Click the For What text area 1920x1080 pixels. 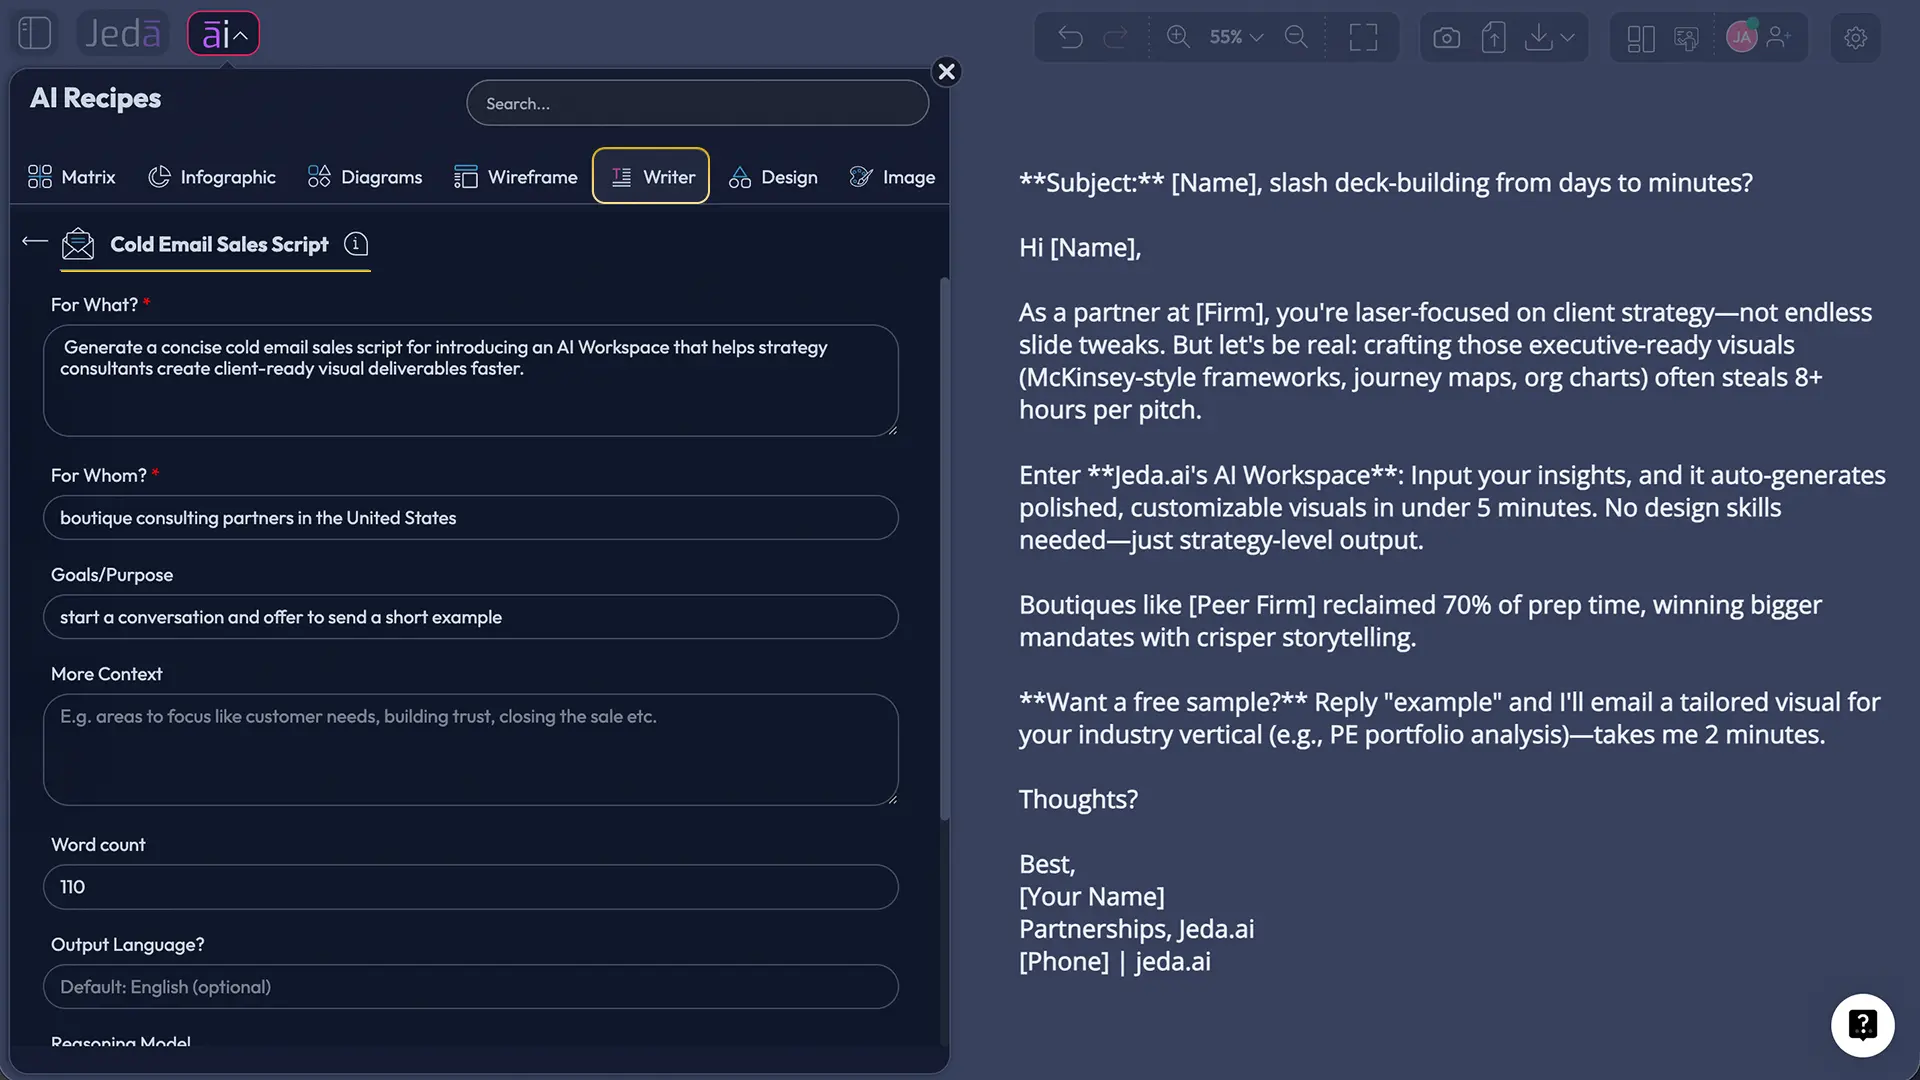tap(471, 380)
